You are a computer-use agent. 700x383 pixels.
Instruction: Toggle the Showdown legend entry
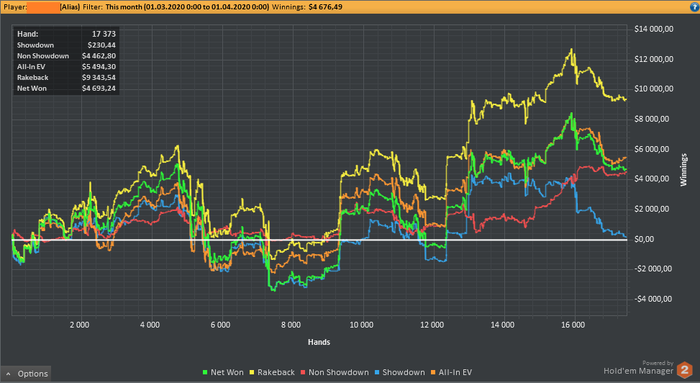point(400,372)
